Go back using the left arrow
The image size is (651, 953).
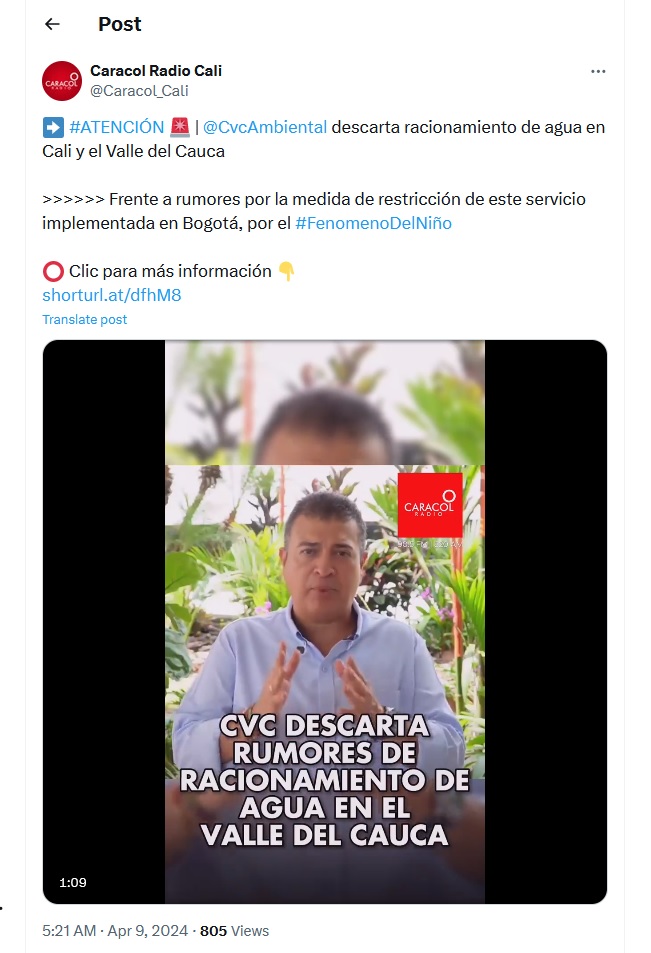[x=52, y=24]
